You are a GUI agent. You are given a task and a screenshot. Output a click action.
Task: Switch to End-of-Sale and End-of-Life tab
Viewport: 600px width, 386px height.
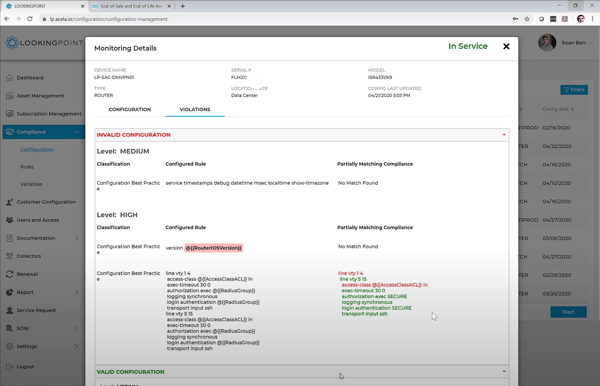coord(132,6)
